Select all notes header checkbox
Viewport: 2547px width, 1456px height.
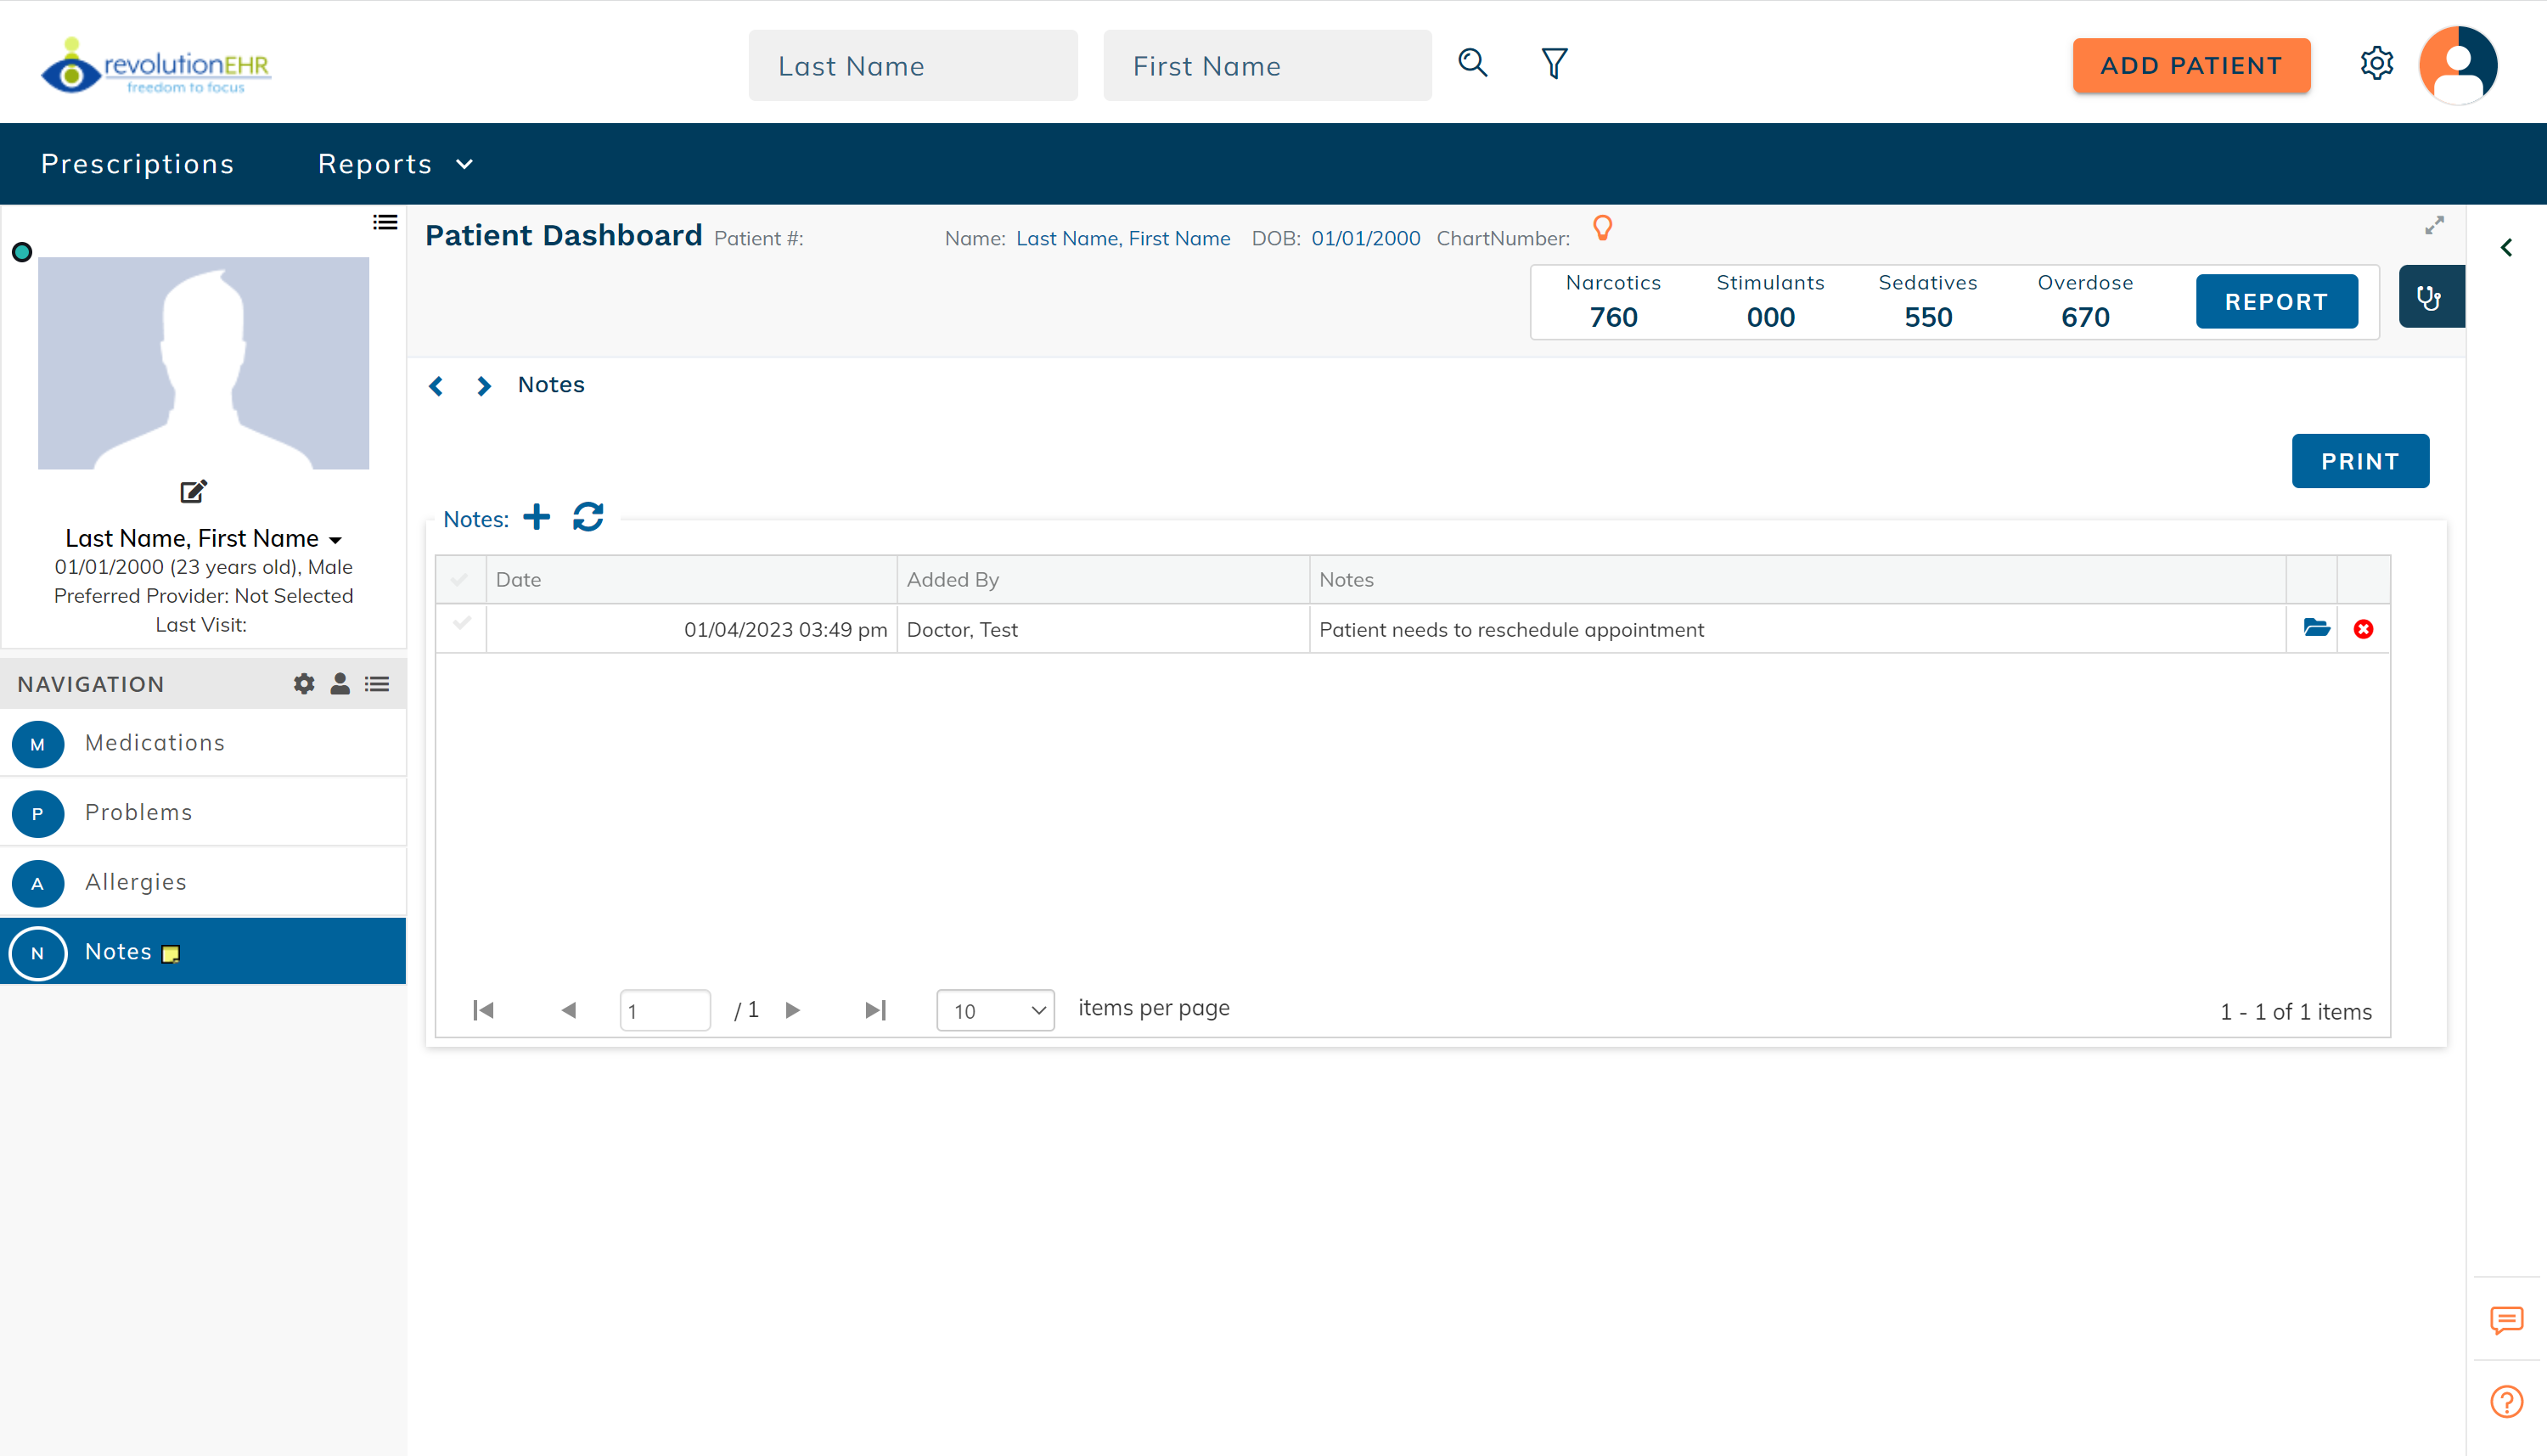pos(460,579)
